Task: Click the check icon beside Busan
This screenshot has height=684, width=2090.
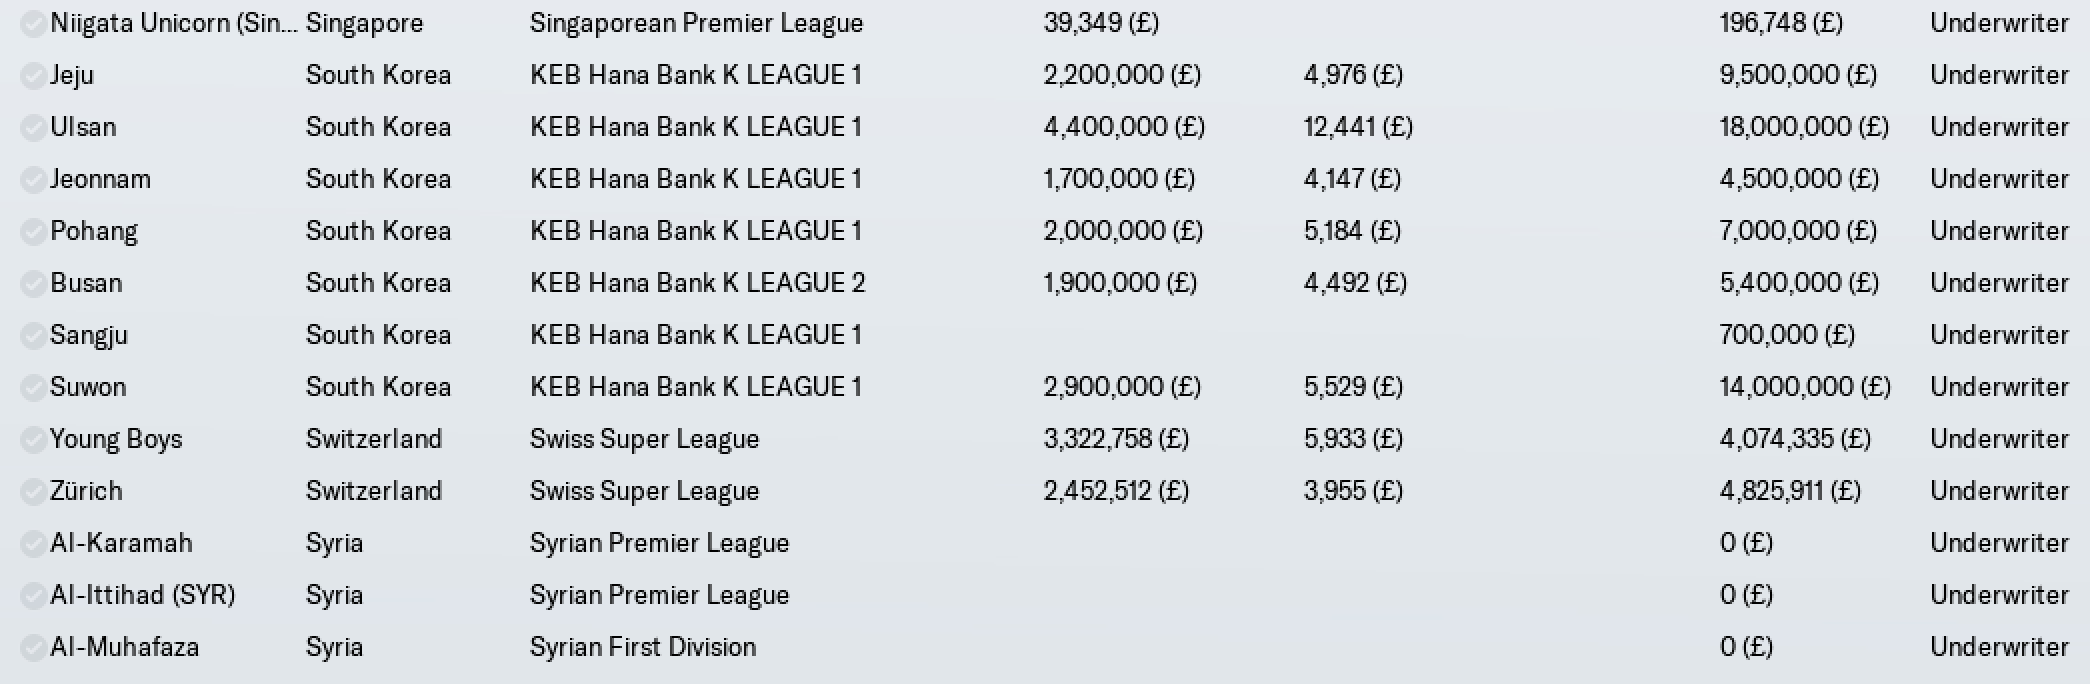Action: pos(33,283)
